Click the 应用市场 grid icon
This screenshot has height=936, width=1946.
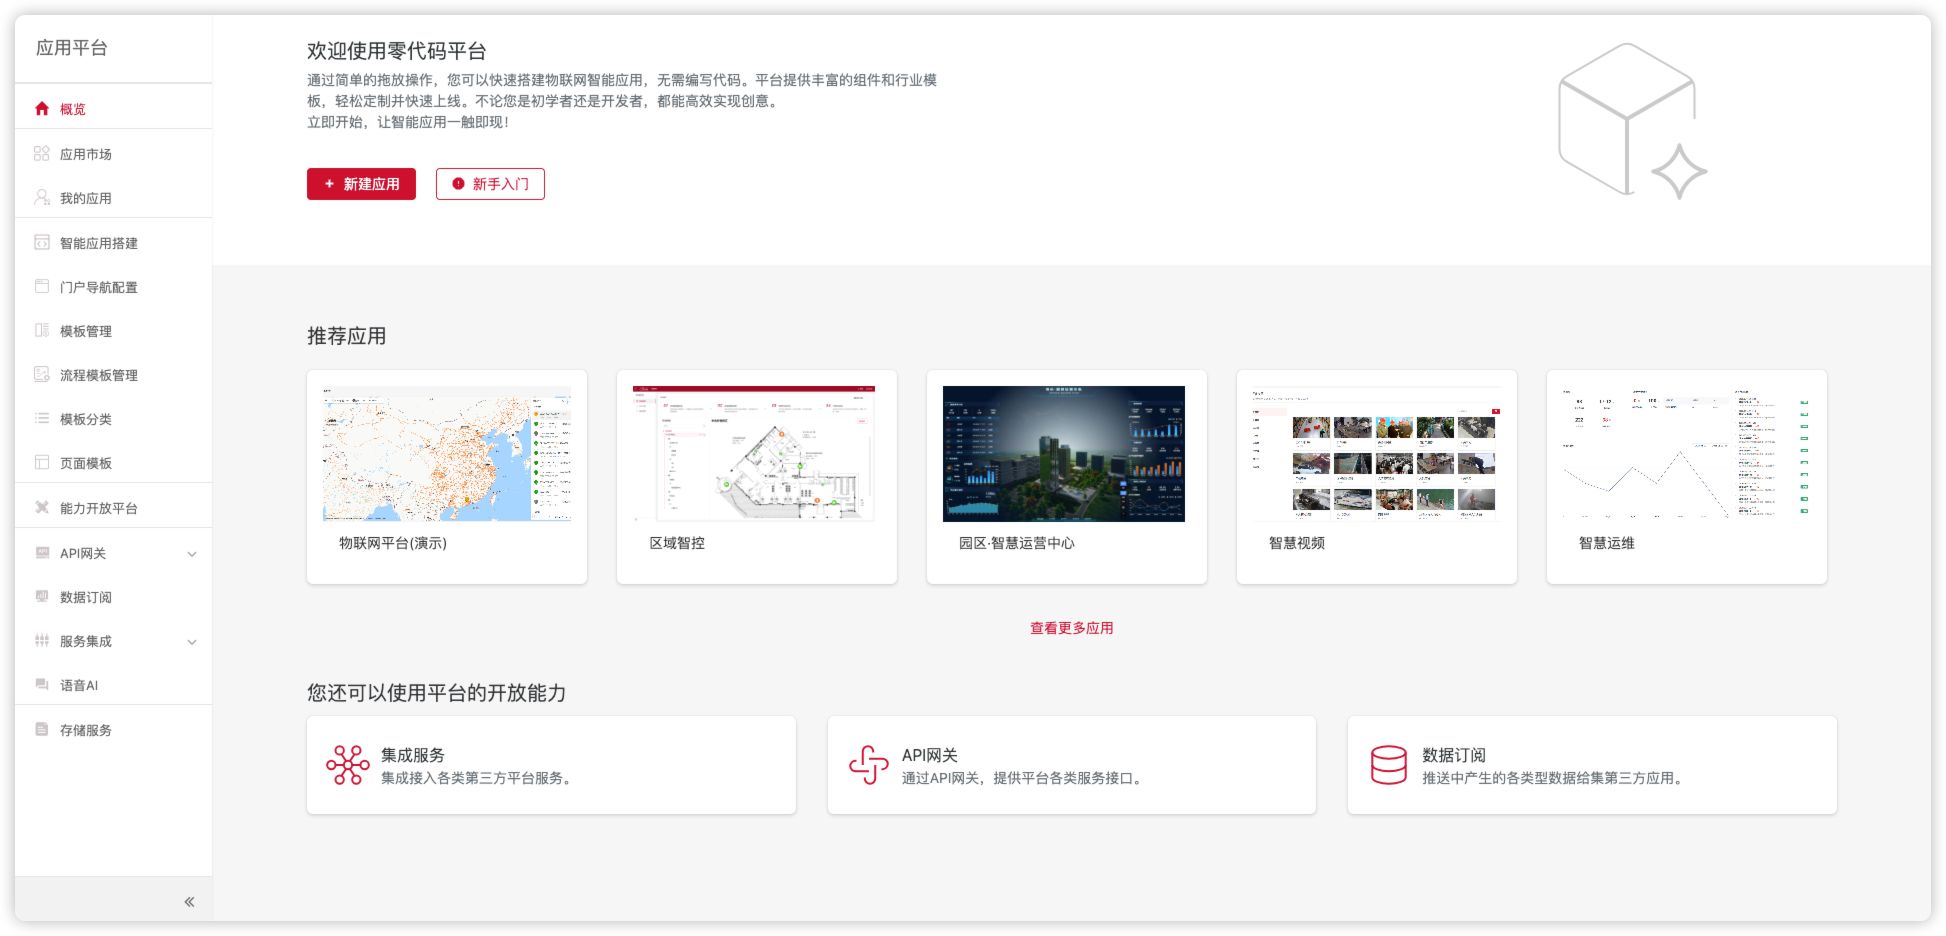(42, 154)
